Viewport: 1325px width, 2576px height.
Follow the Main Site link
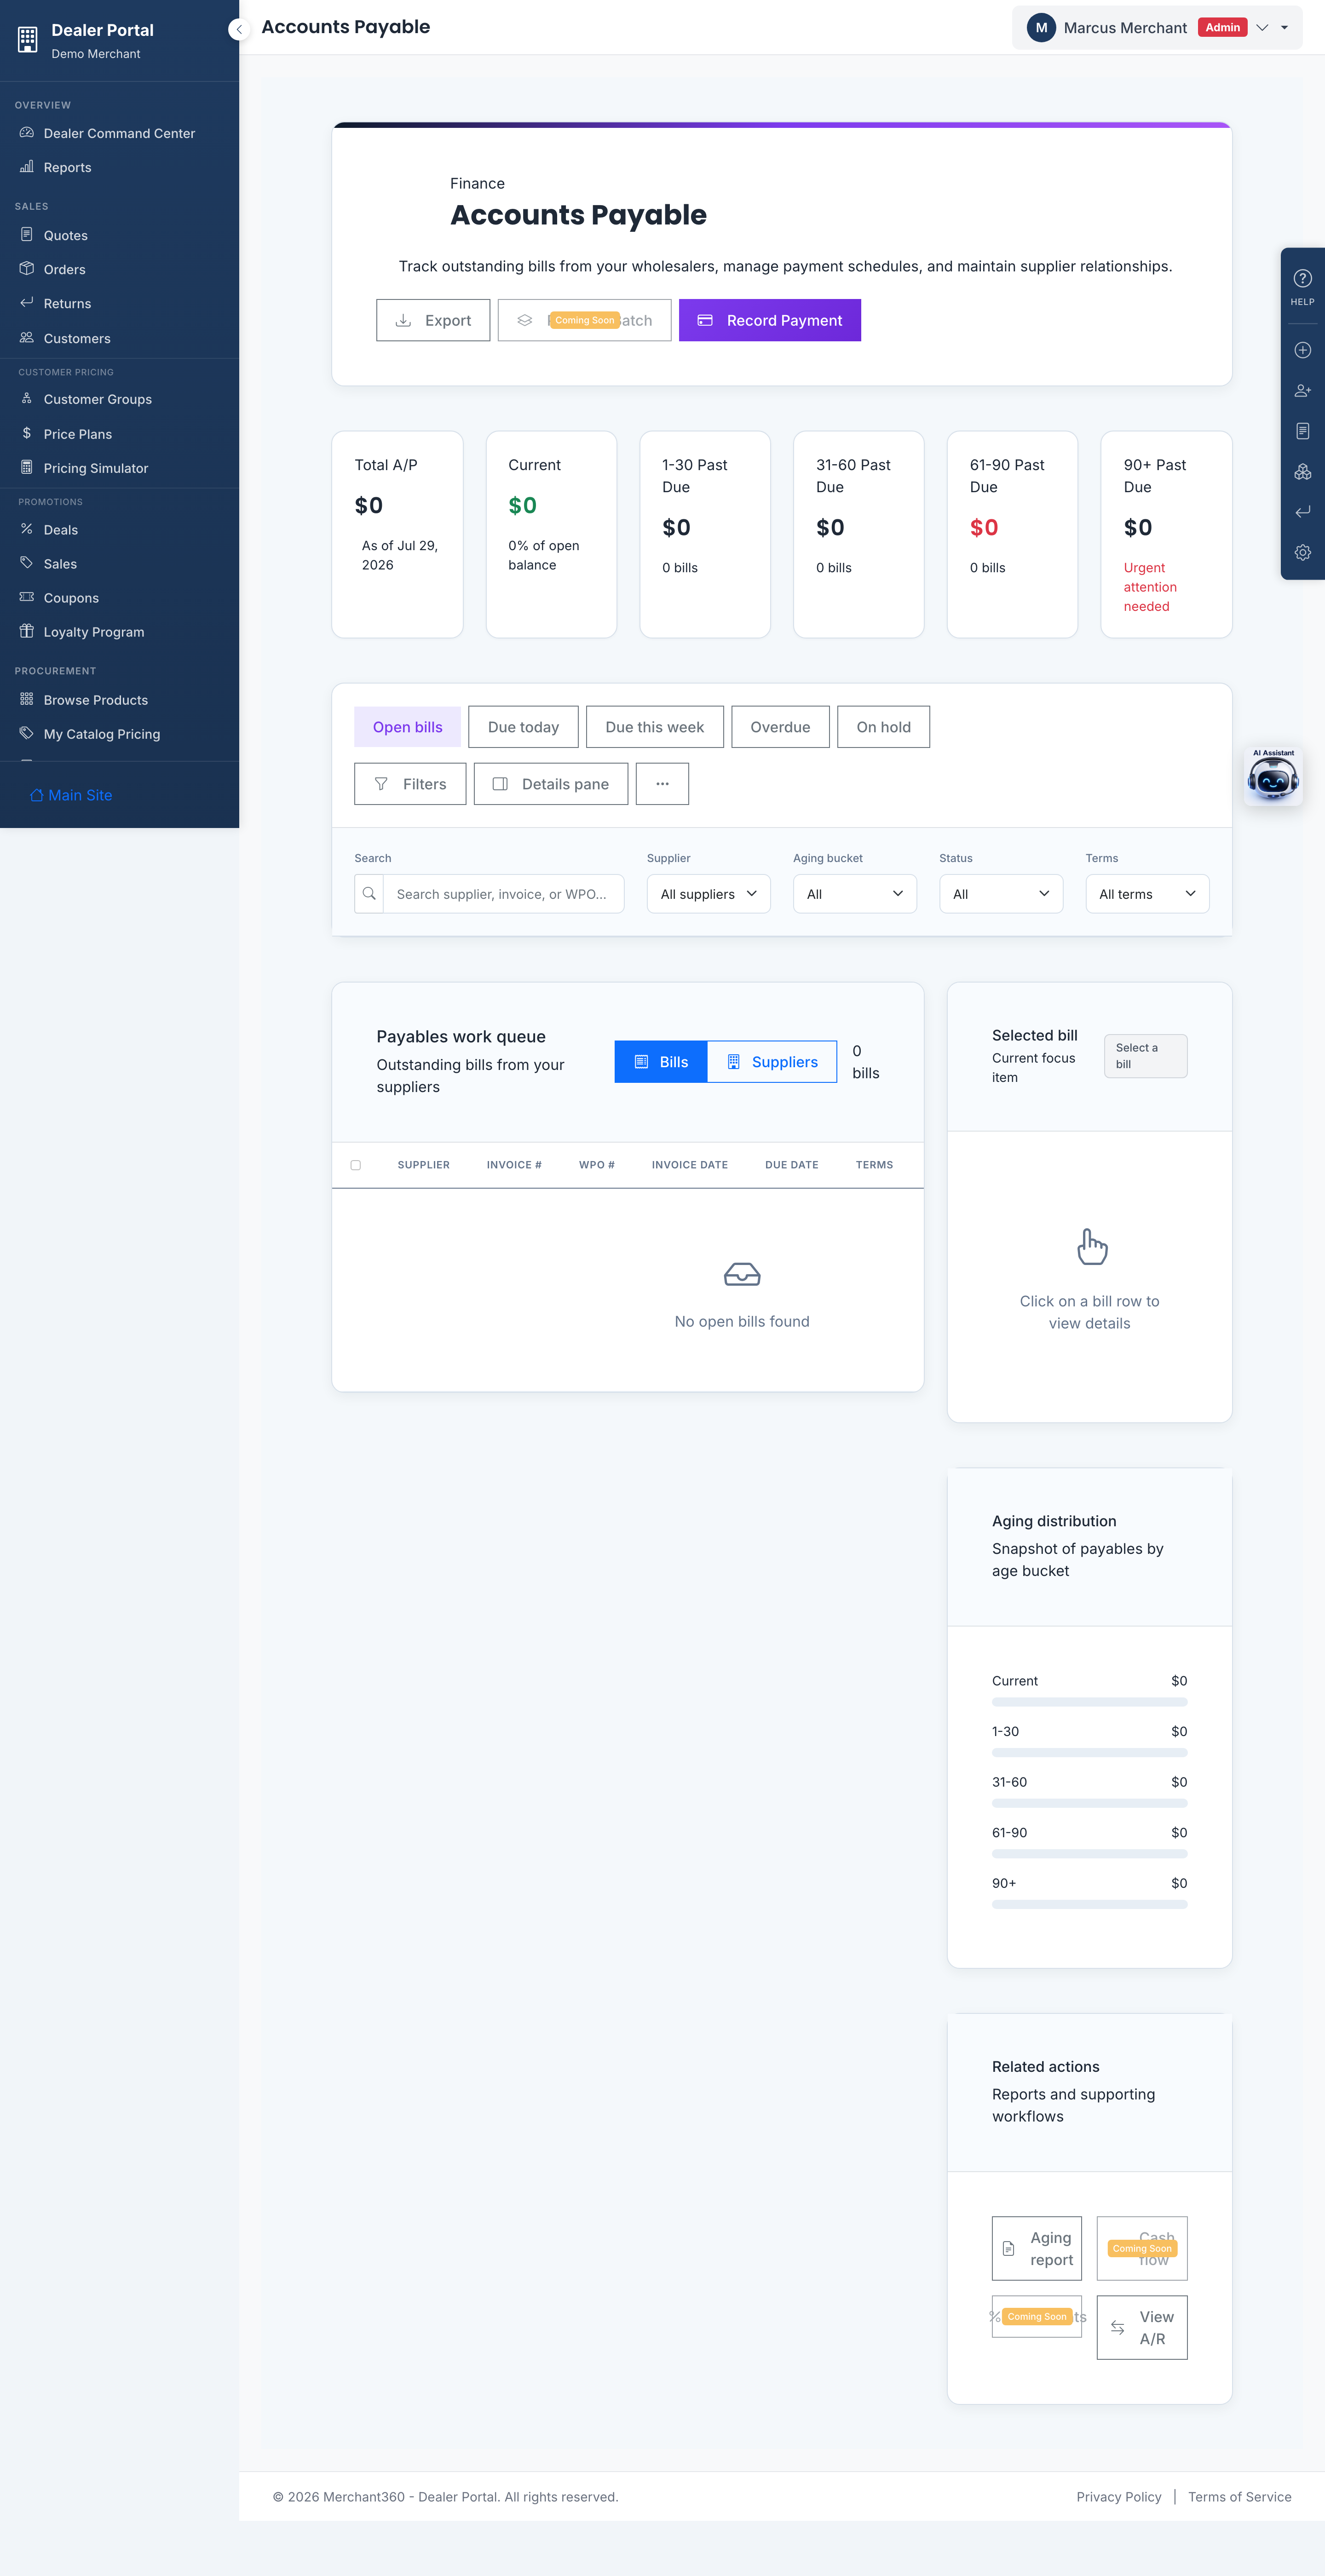71,795
